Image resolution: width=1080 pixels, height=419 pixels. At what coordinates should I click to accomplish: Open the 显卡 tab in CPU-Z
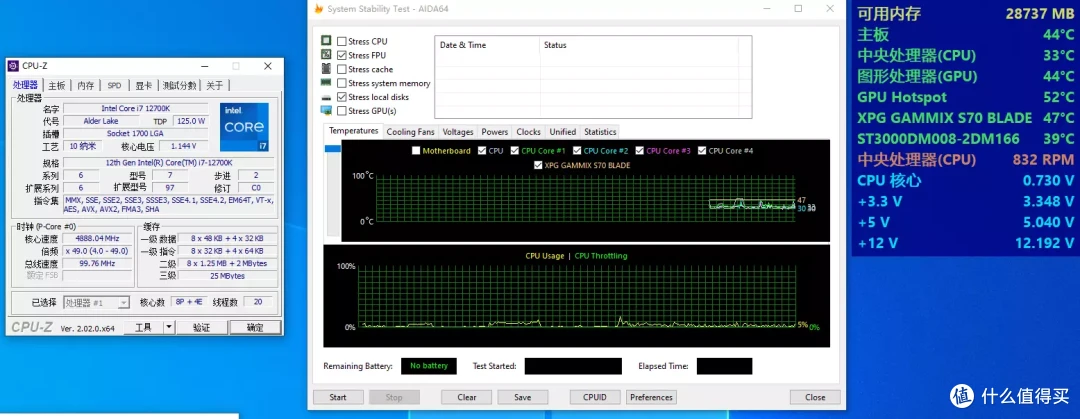pyautogui.click(x=143, y=85)
